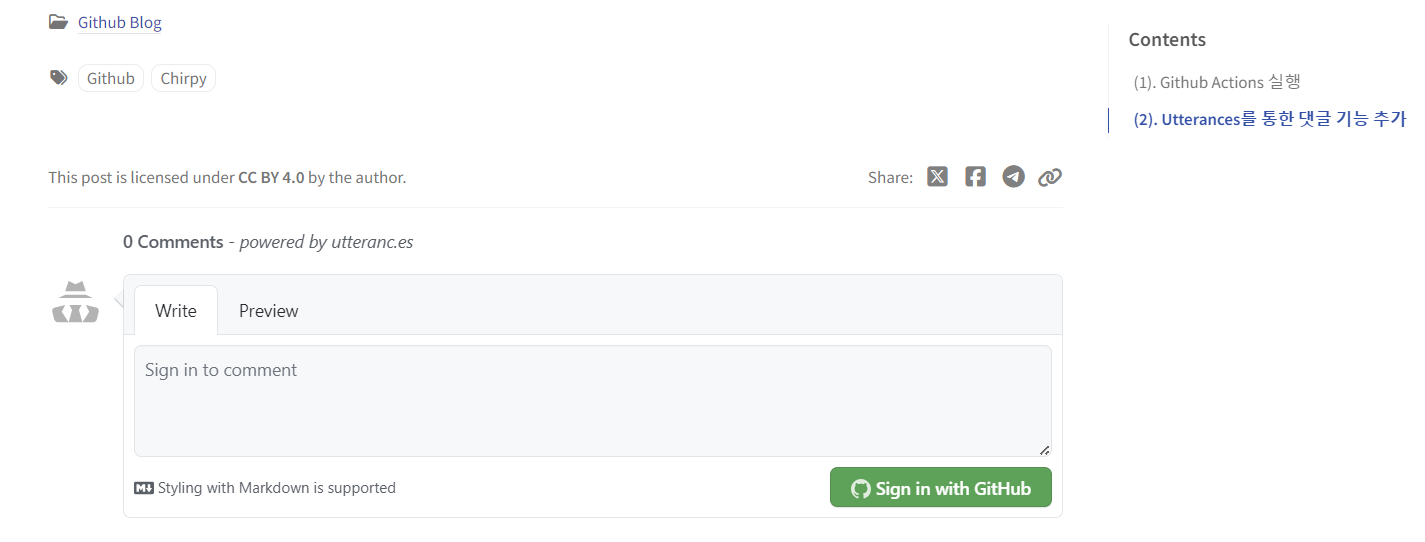Sign in with GitHub button
This screenshot has width=1425, height=542.
[x=941, y=488]
